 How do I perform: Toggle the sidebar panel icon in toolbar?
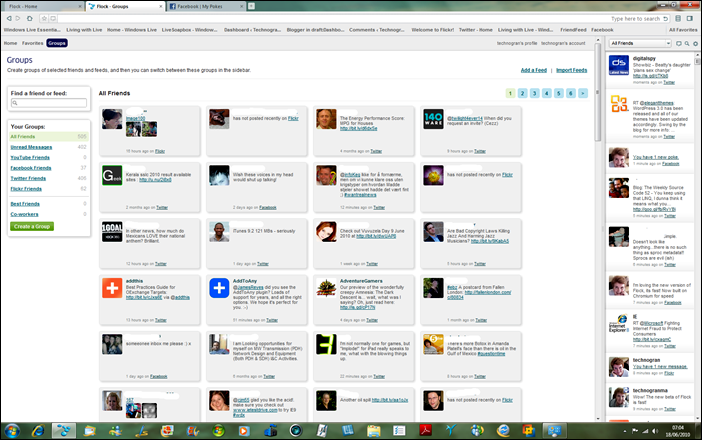[x=690, y=18]
